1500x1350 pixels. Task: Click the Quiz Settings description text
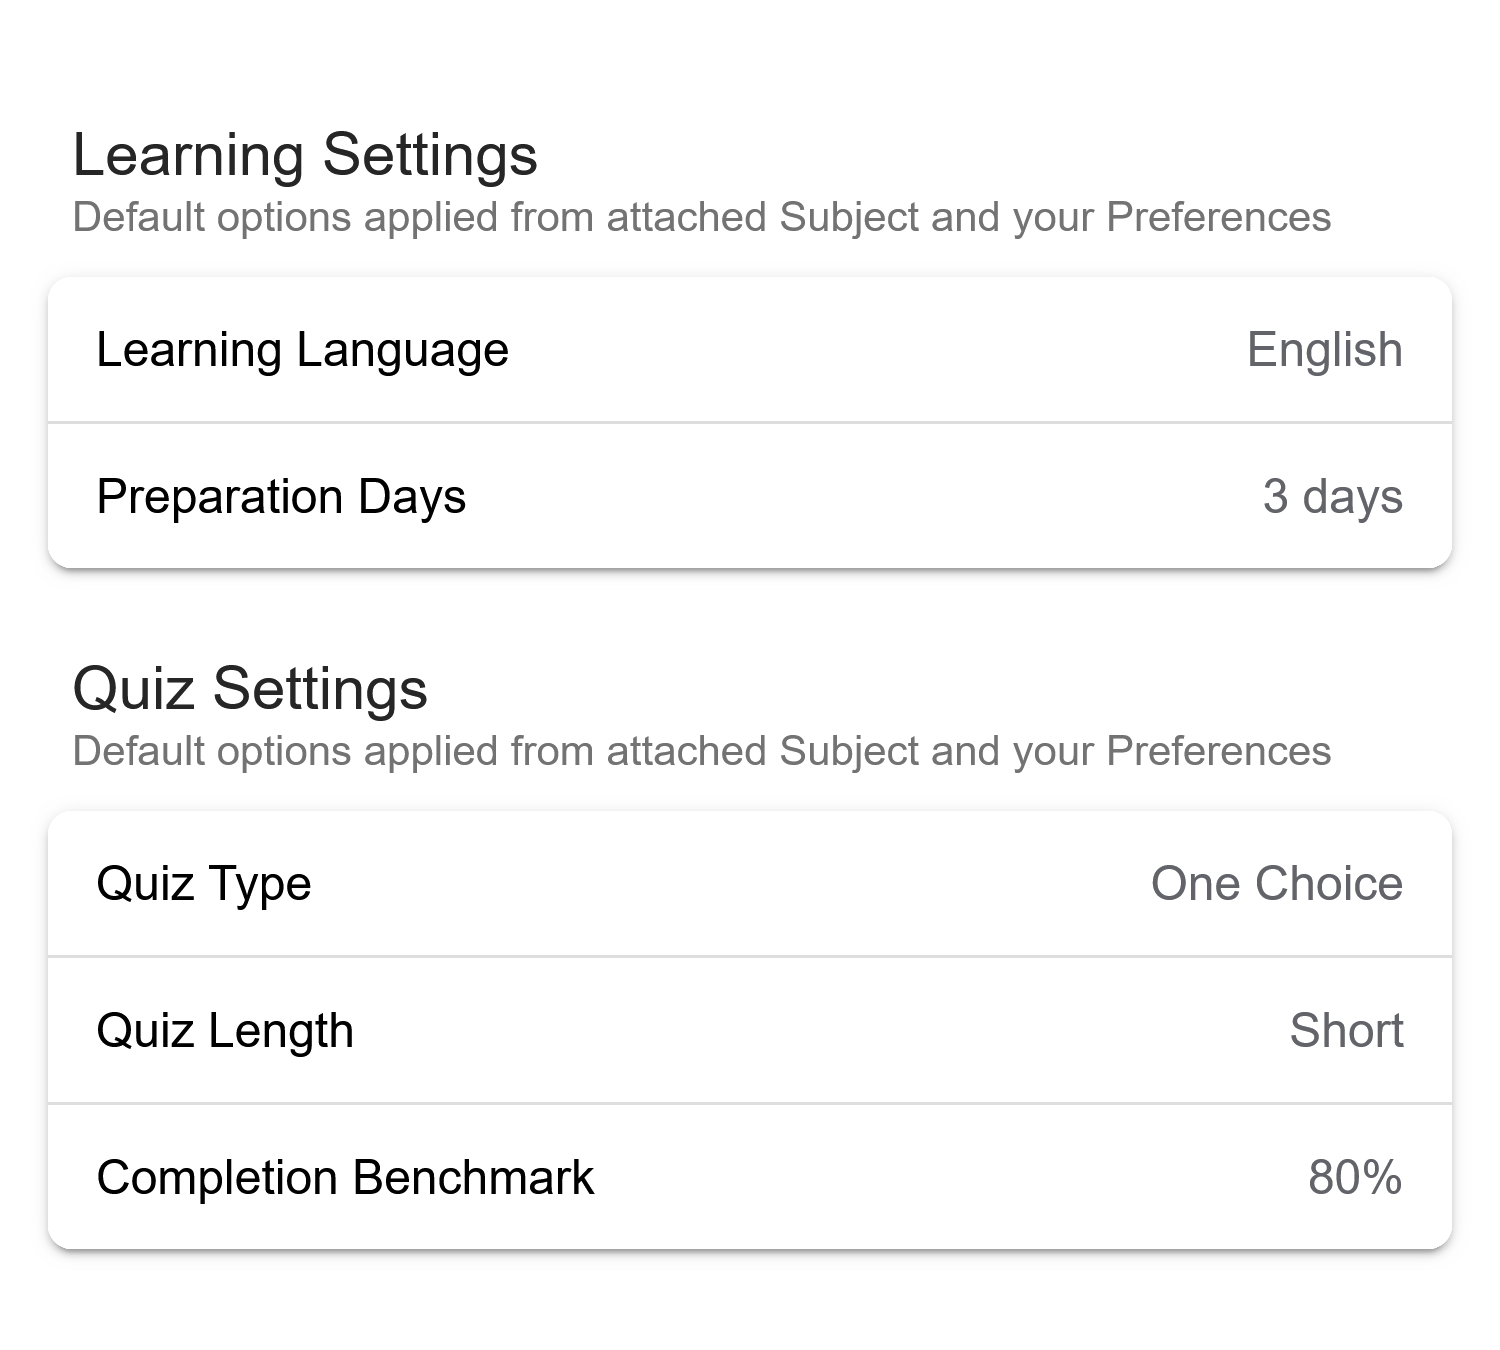point(703,750)
